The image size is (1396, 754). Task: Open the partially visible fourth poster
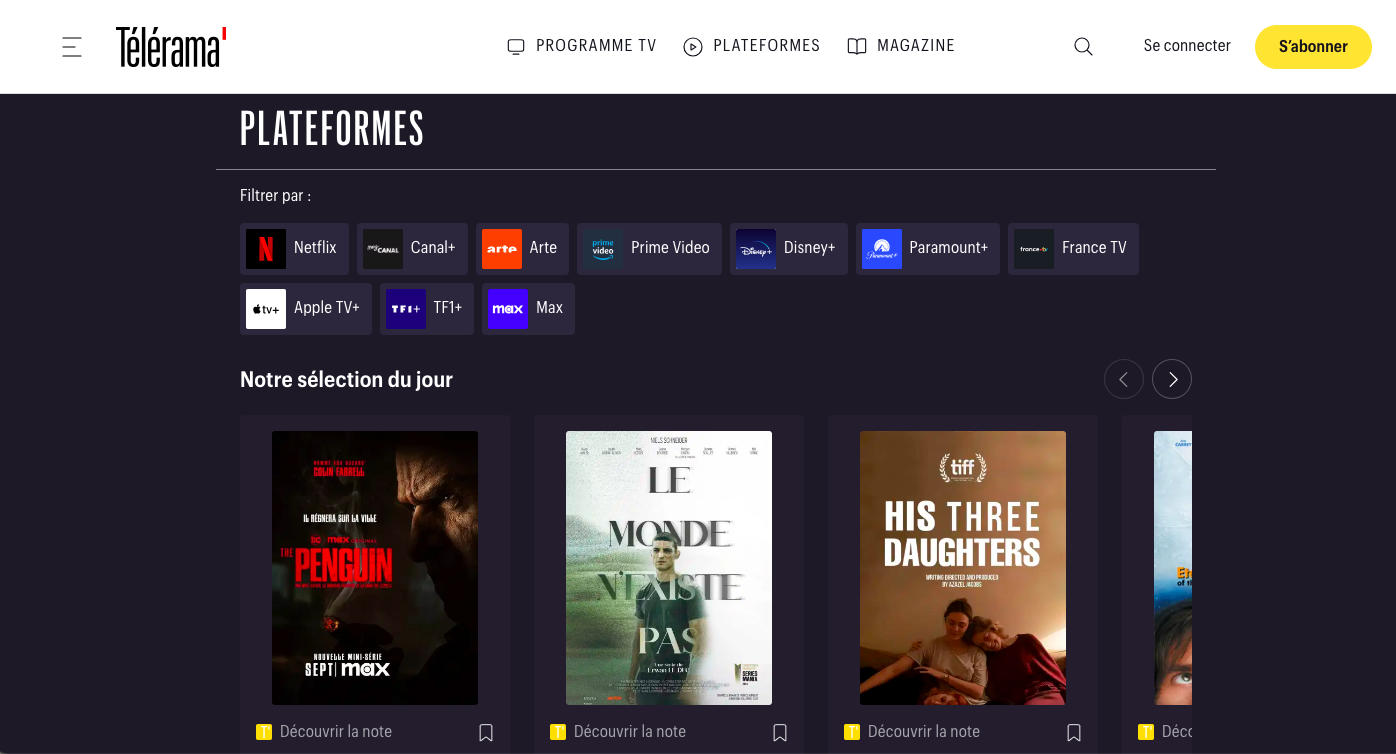coord(1173,568)
